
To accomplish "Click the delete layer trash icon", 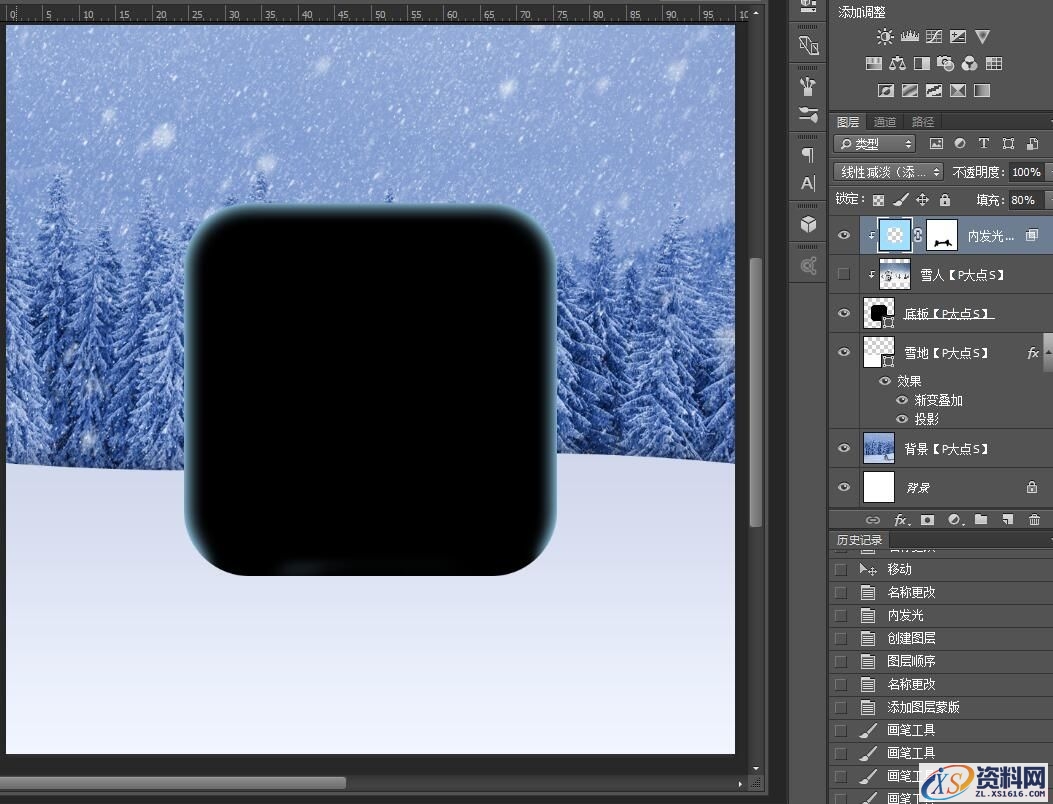I will 1034,520.
